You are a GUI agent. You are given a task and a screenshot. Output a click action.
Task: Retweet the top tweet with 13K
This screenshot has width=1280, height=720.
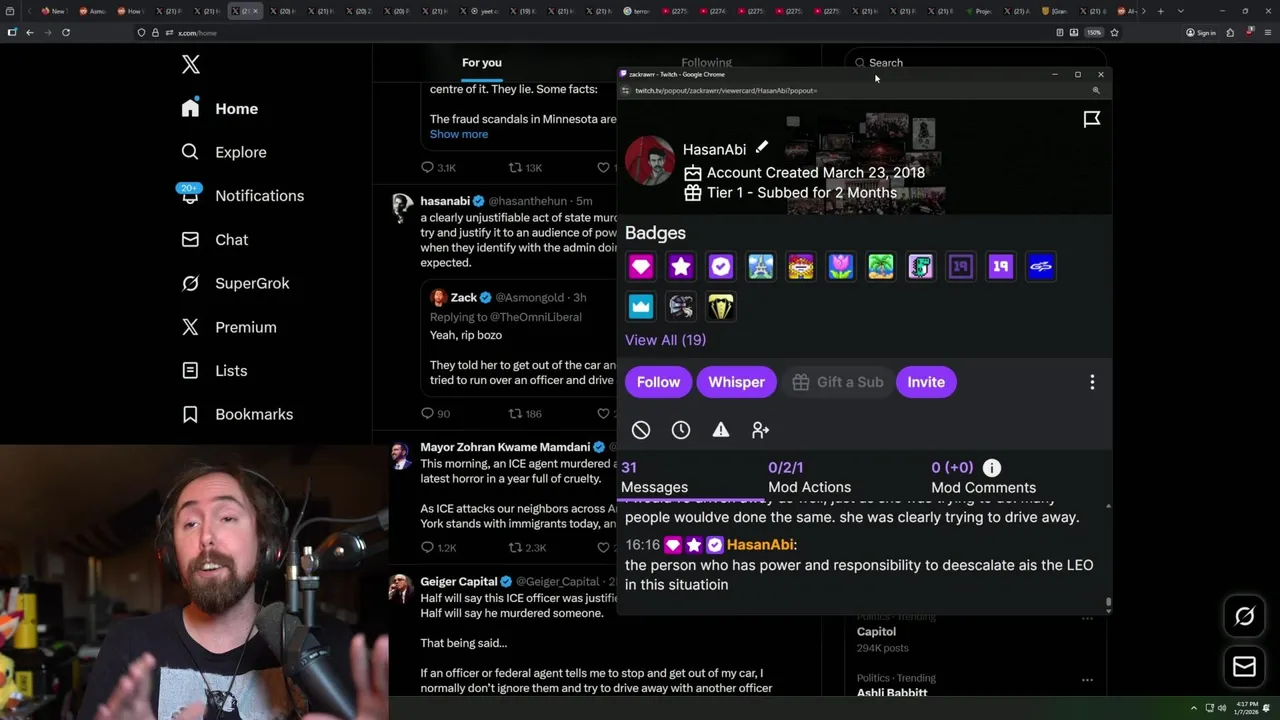tap(525, 168)
